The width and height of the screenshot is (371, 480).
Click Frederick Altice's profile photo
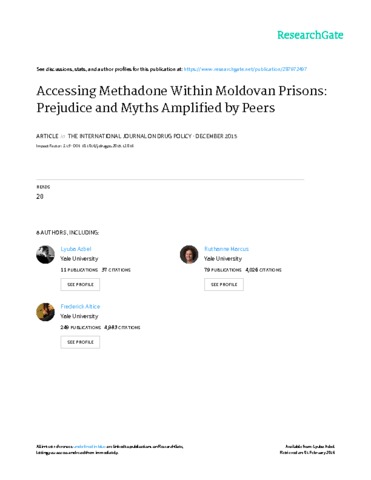[45, 312]
